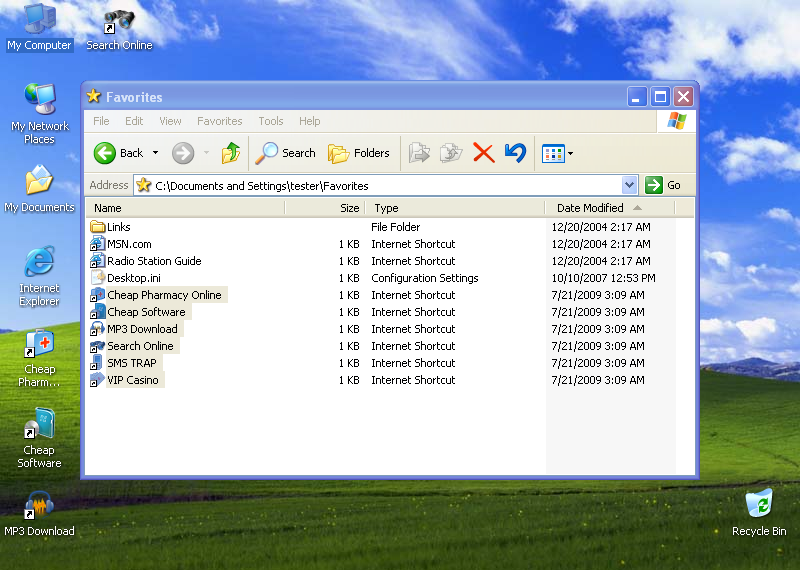This screenshot has width=800, height=570.
Task: Select the MSN.com shortcut icon
Action: pos(97,243)
